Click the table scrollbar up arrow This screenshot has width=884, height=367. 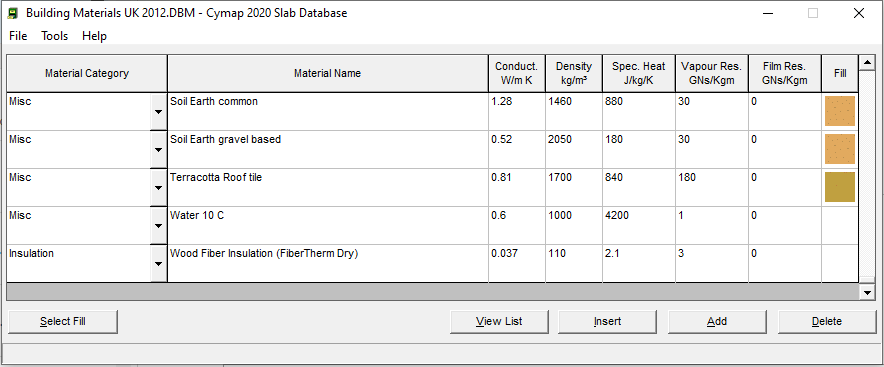pos(867,62)
